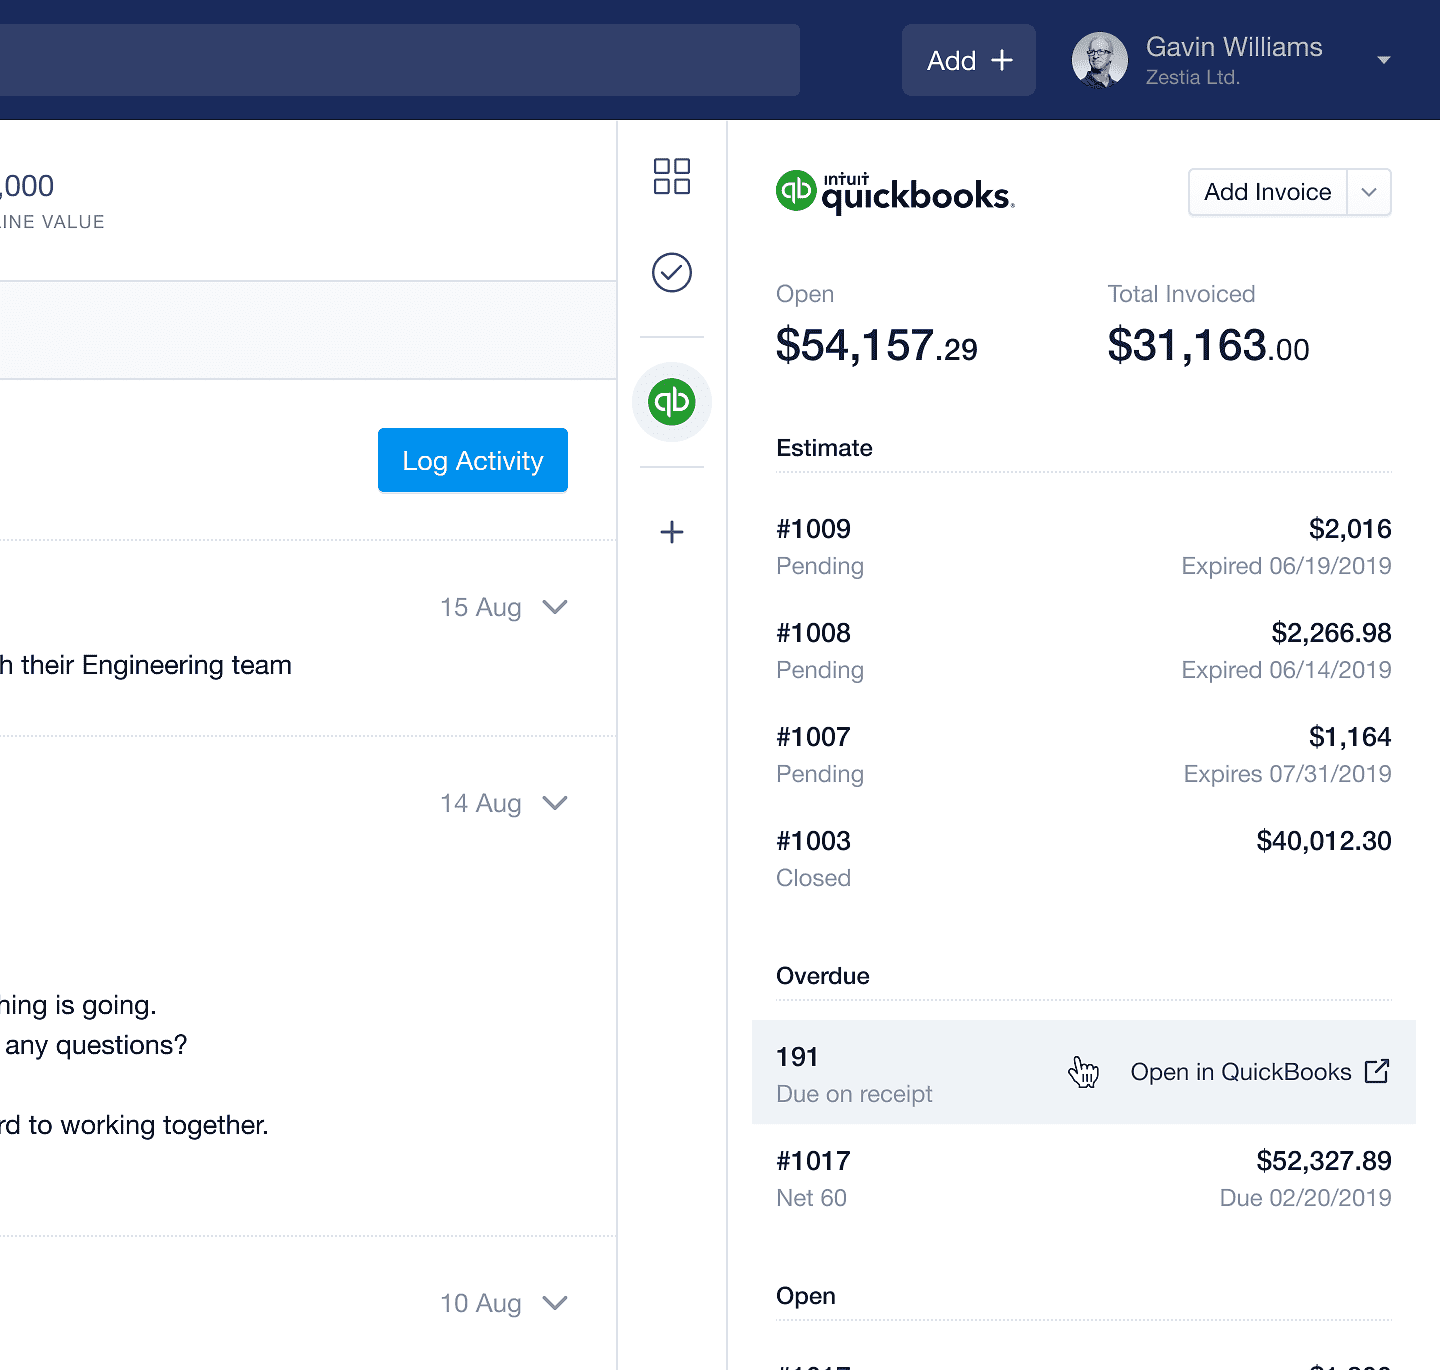Click the Engineering team activity text
The height and width of the screenshot is (1370, 1440).
click(146, 665)
